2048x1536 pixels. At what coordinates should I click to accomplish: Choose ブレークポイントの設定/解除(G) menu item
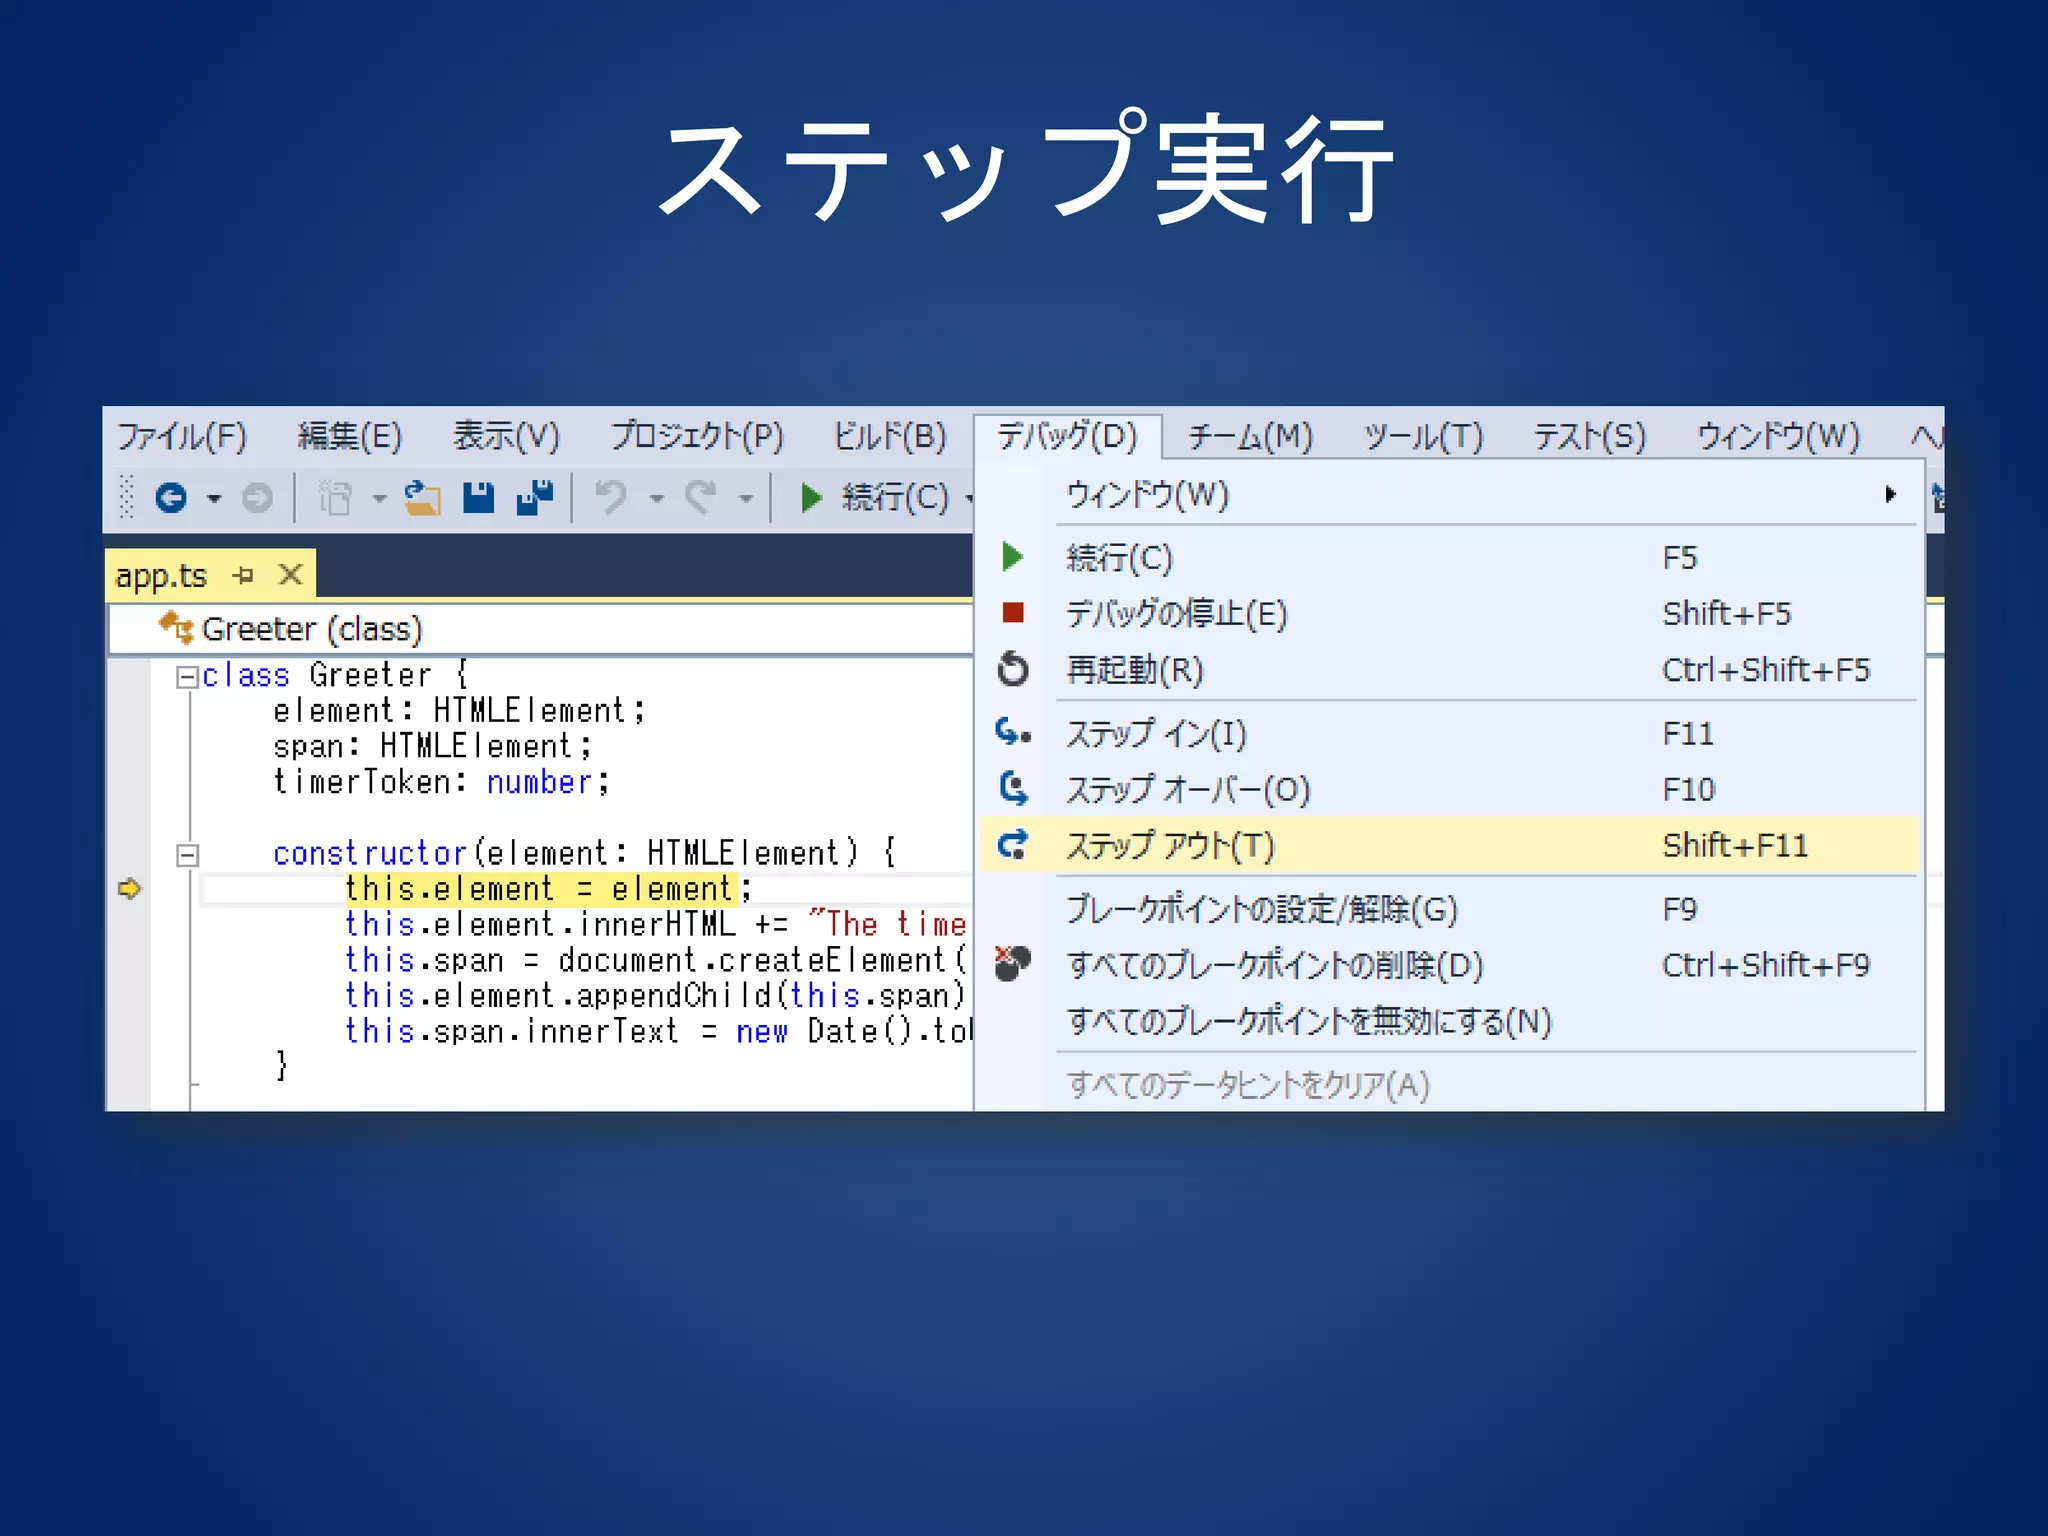coord(1450,909)
